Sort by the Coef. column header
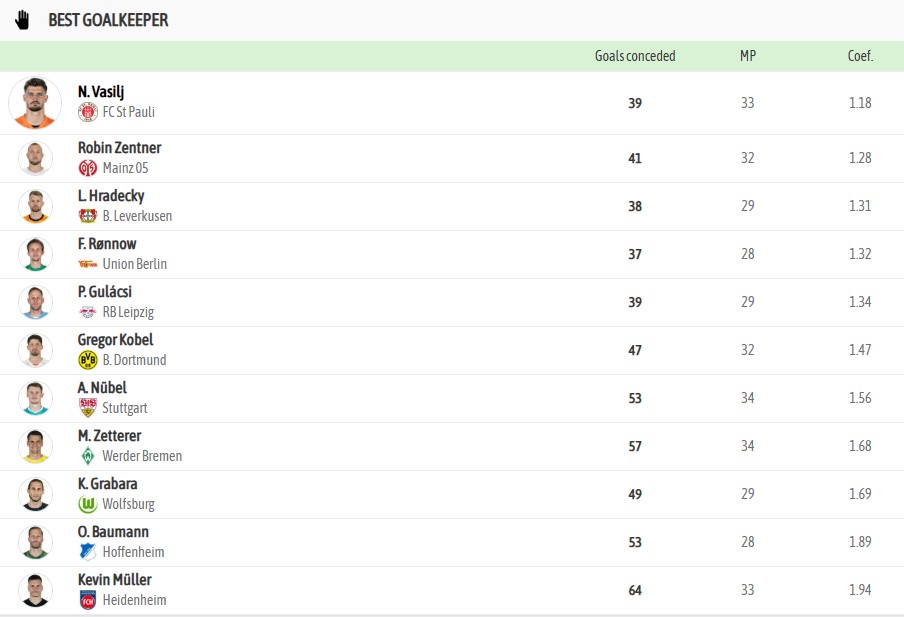 [860, 56]
